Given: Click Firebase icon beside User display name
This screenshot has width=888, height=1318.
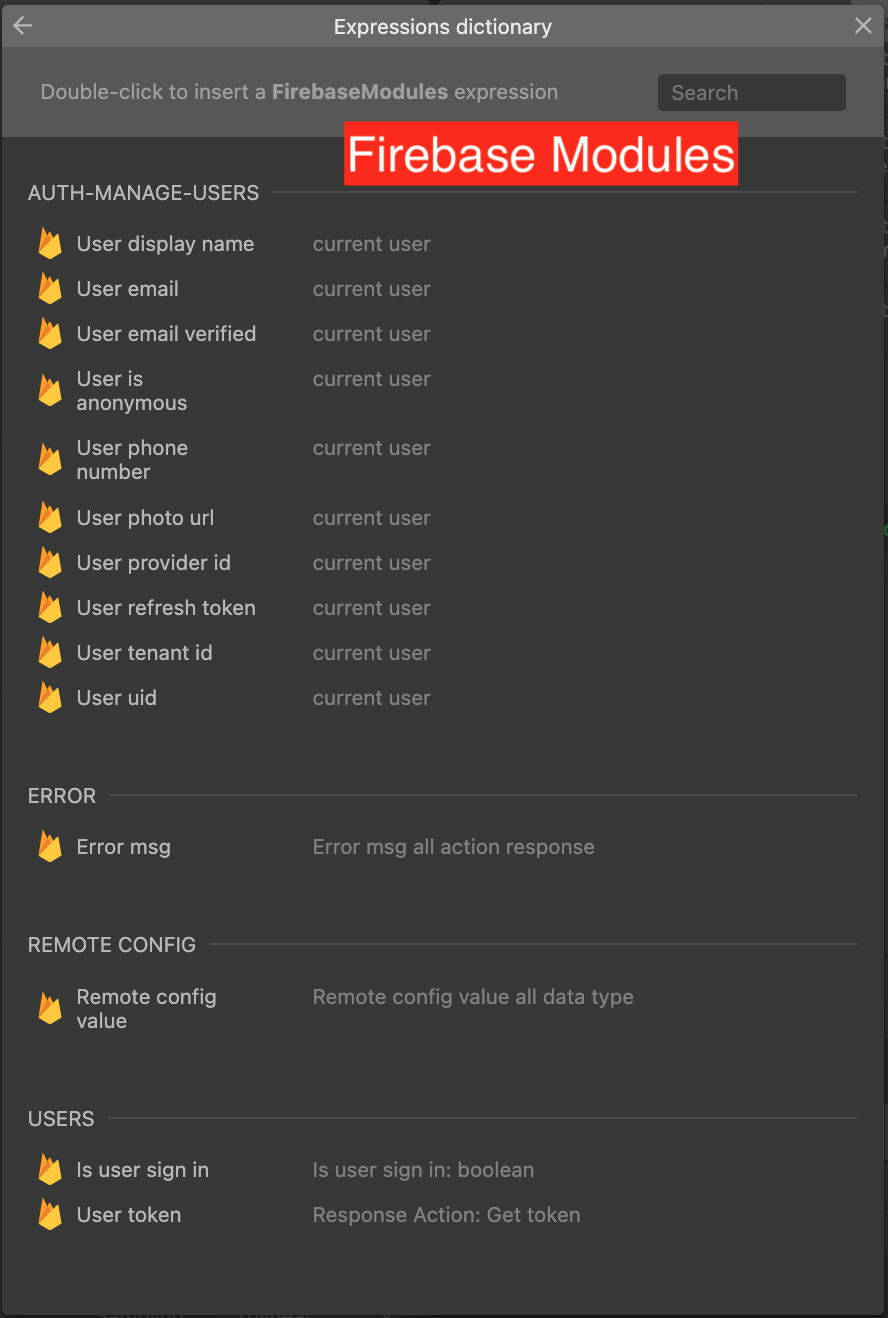Looking at the screenshot, I should (50, 244).
